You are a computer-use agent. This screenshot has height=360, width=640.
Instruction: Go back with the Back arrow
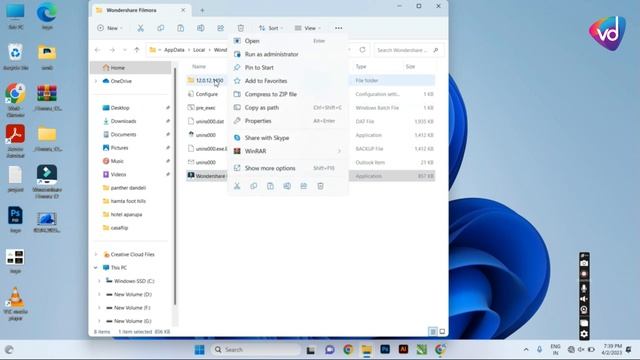click(98, 50)
